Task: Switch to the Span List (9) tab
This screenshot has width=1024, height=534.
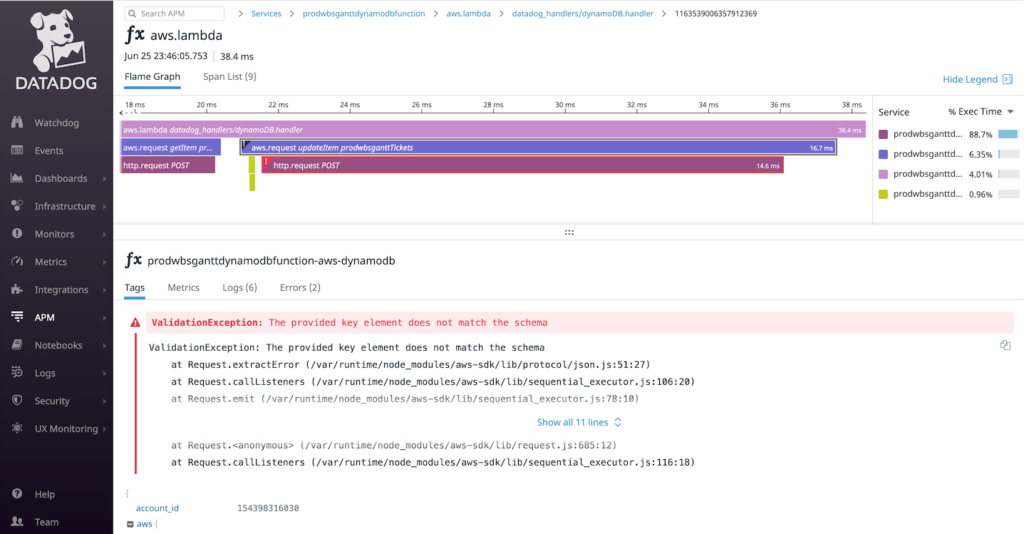Action: coord(229,76)
